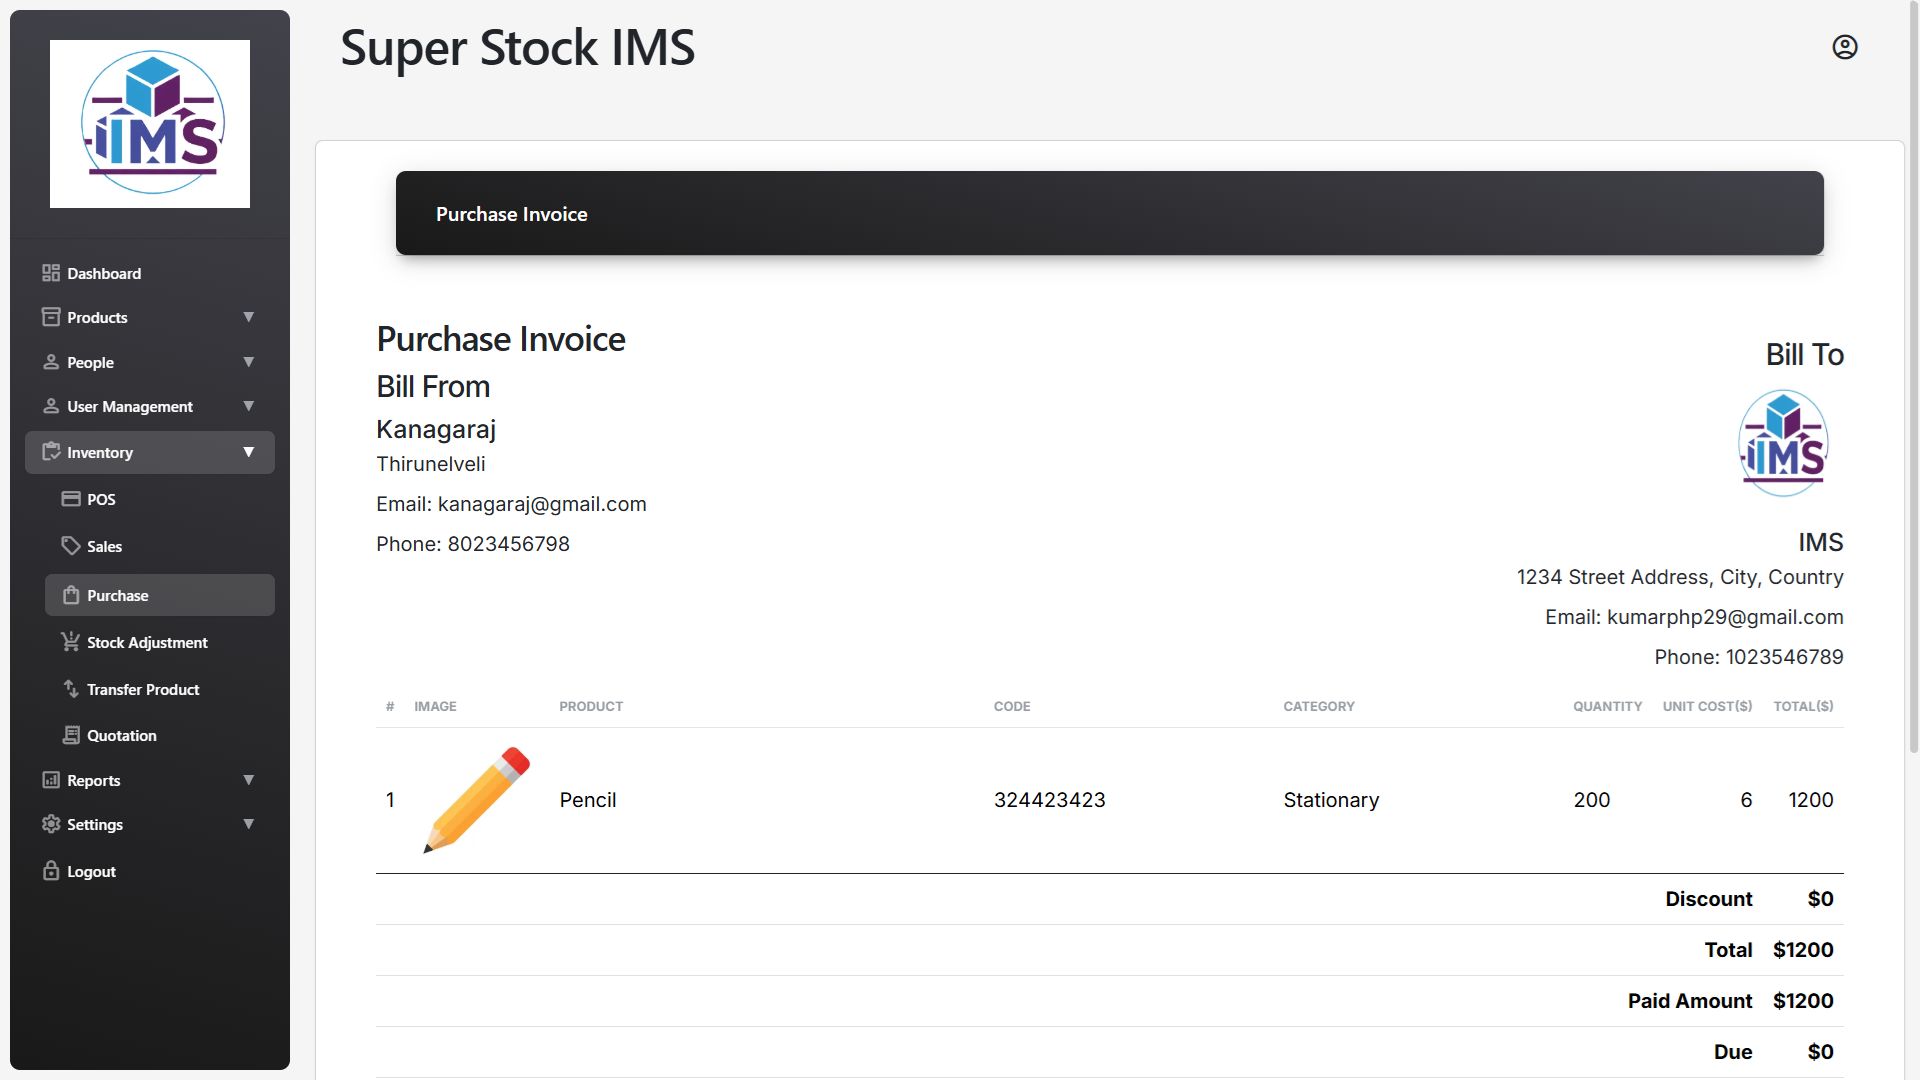The height and width of the screenshot is (1080, 1920).
Task: Click the IMS logo in the sidebar
Action: [x=150, y=124]
